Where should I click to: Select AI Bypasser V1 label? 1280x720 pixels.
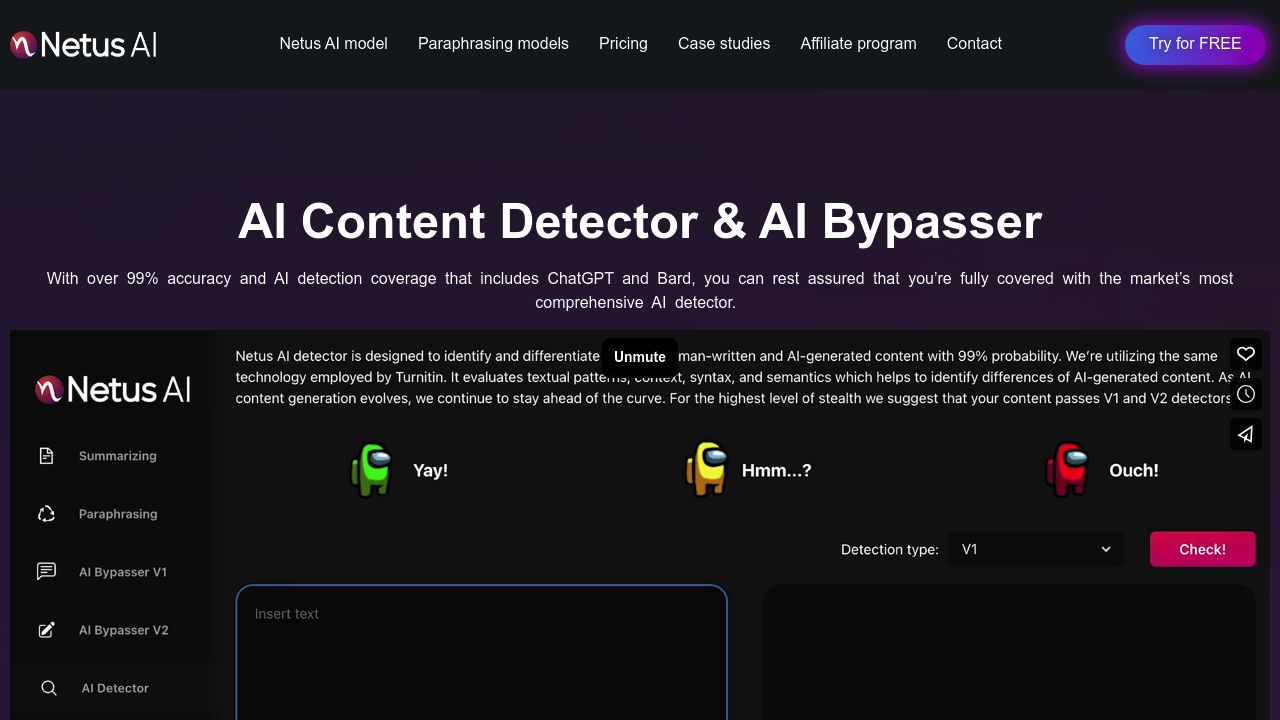123,572
